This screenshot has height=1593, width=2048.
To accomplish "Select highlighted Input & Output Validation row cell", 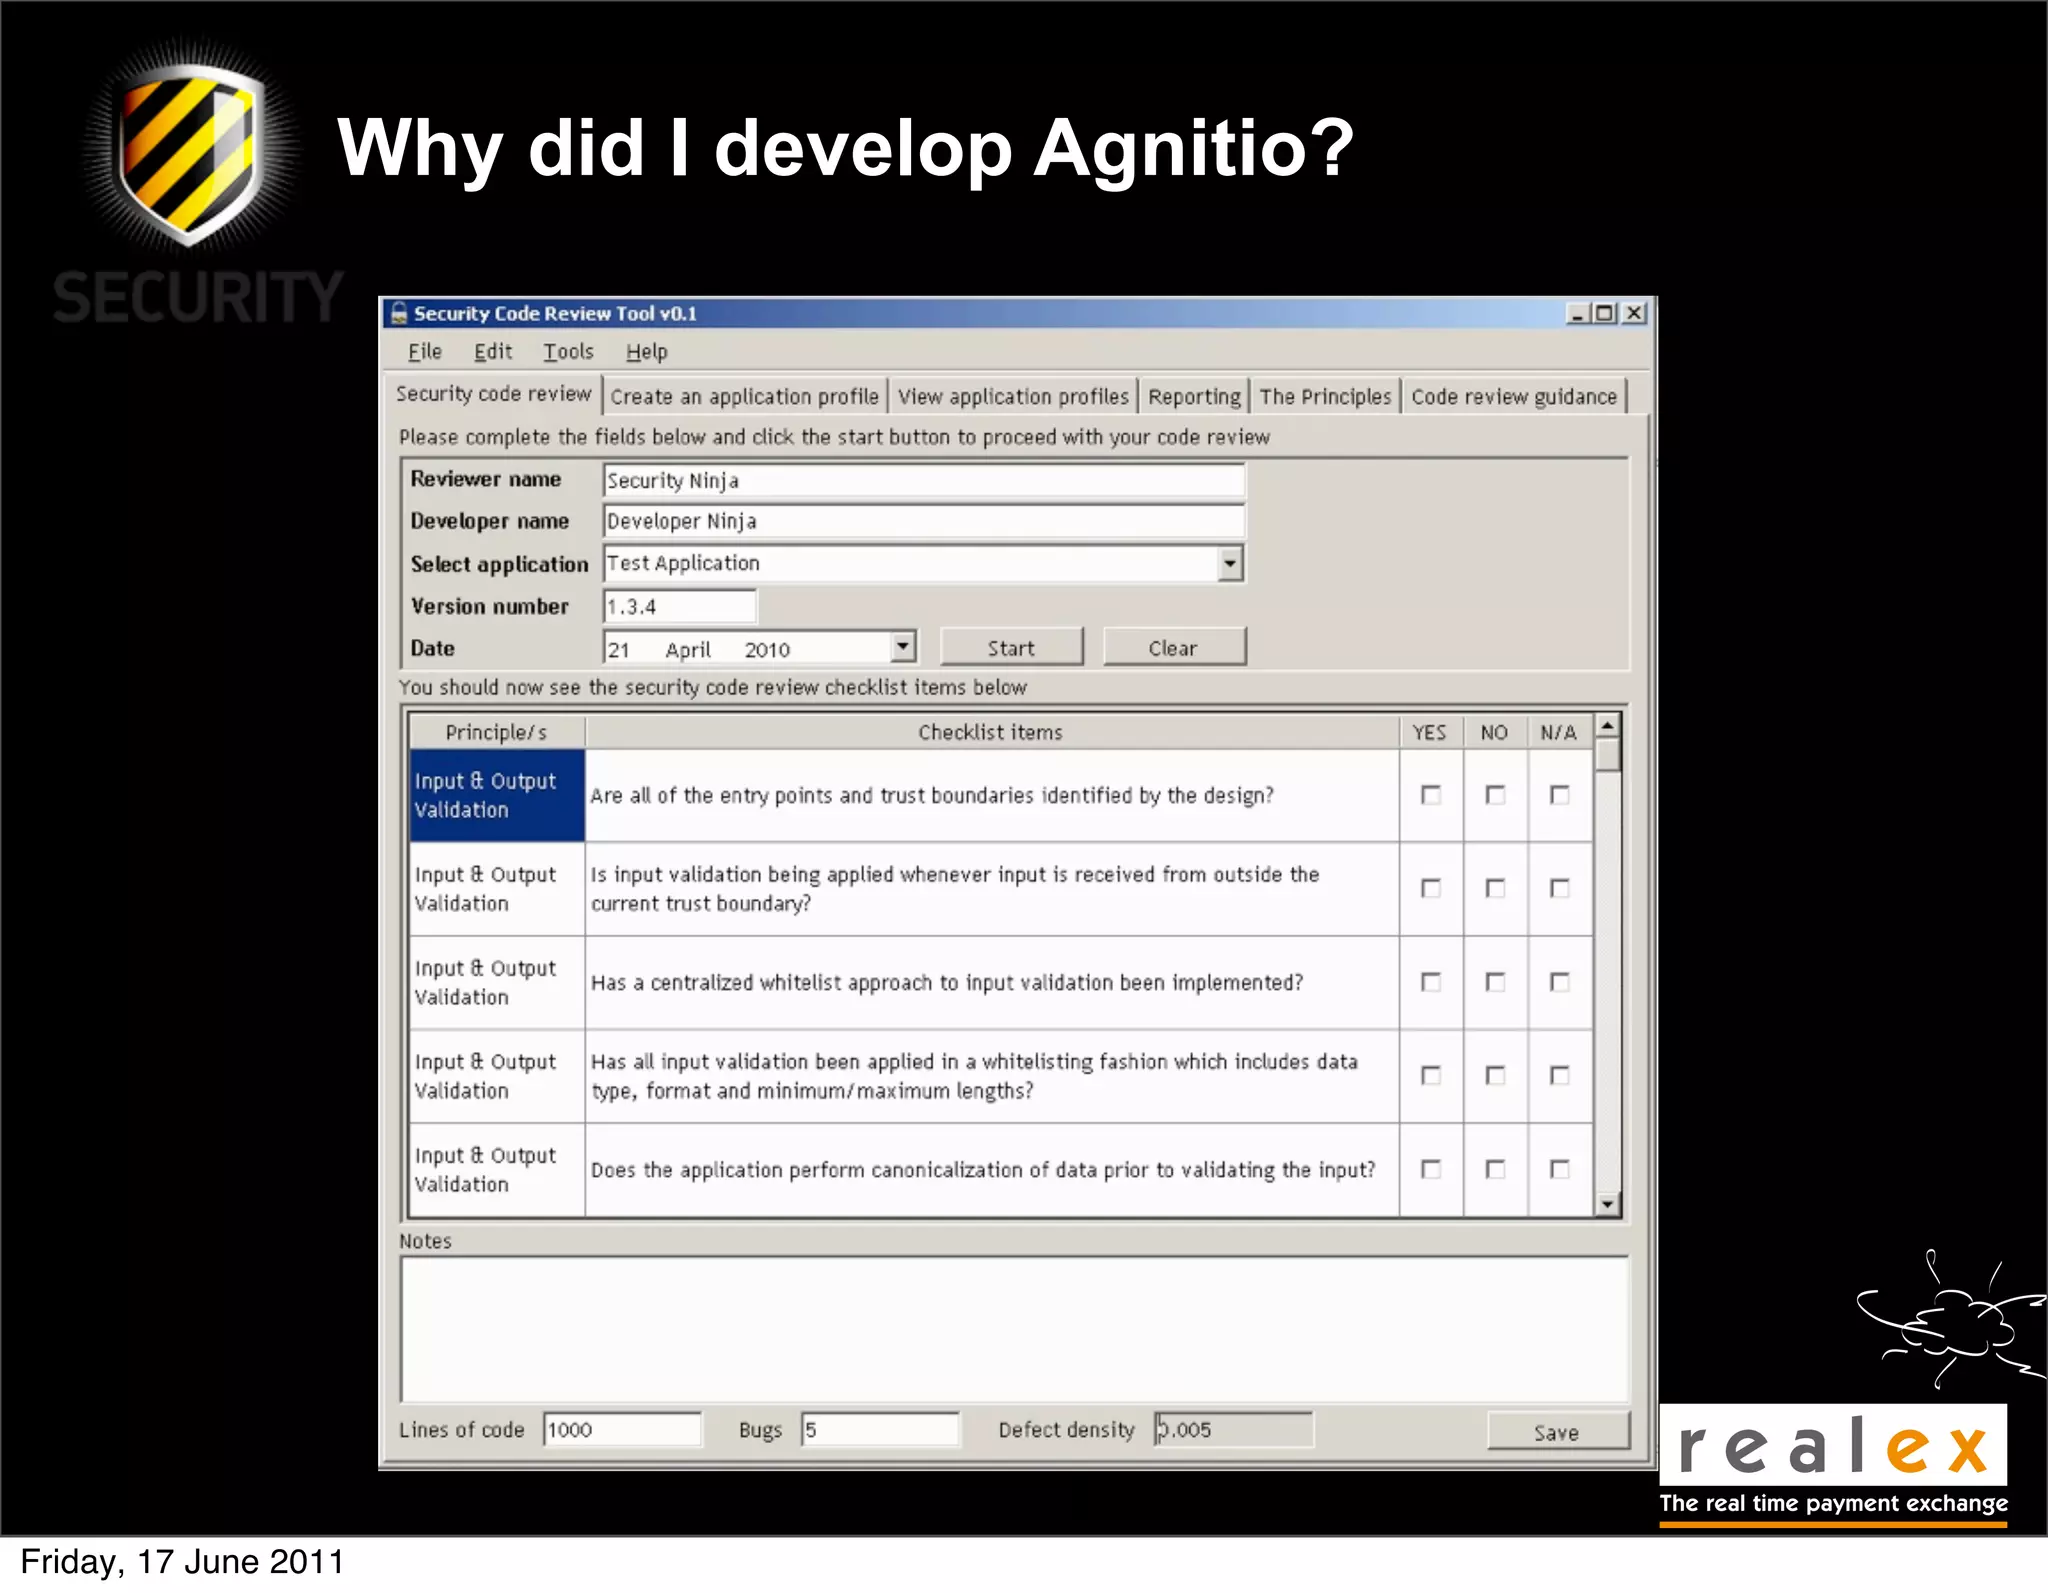I will [x=496, y=795].
